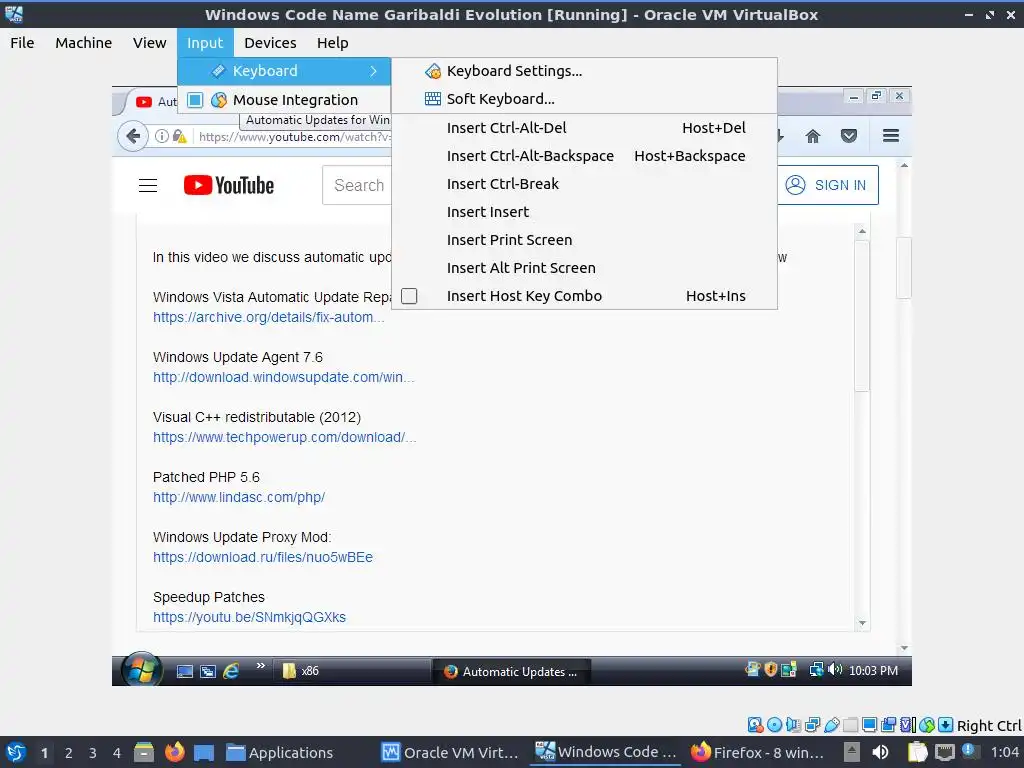The width and height of the screenshot is (1024, 768).
Task: Click the VirtualBox mouse integration status icon
Action: pyautogui.click(x=927, y=725)
